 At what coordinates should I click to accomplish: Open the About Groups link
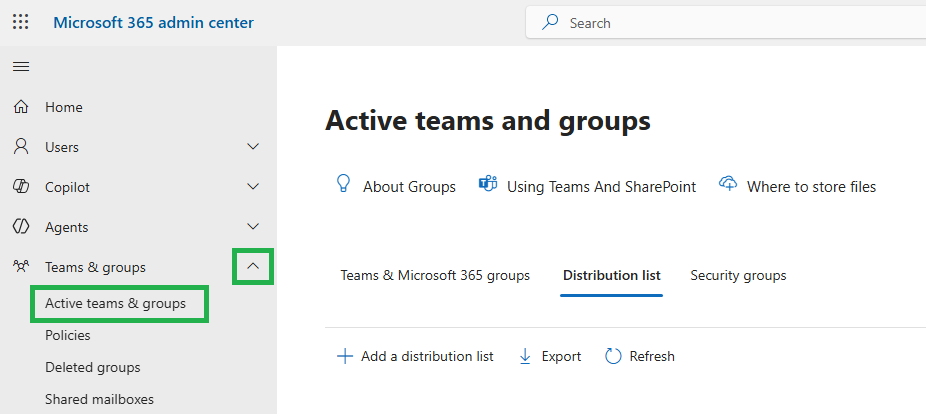pyautogui.click(x=409, y=187)
